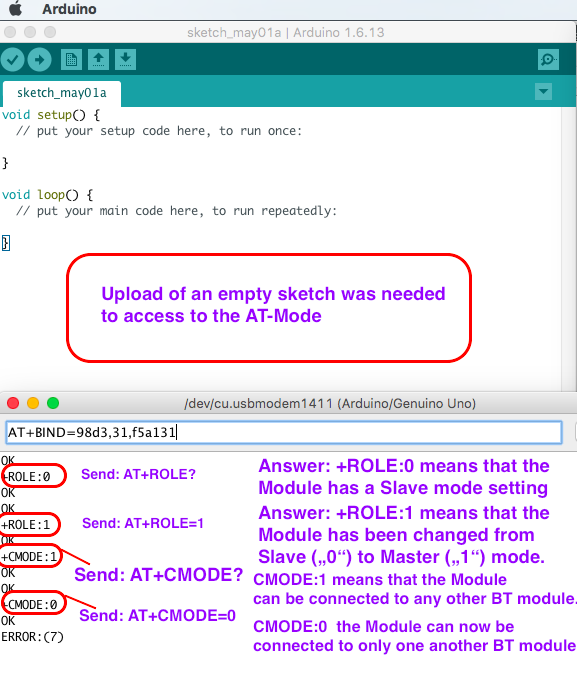Click the Verify checkmark button
Screen dimensions: 577x674
coord(12,59)
